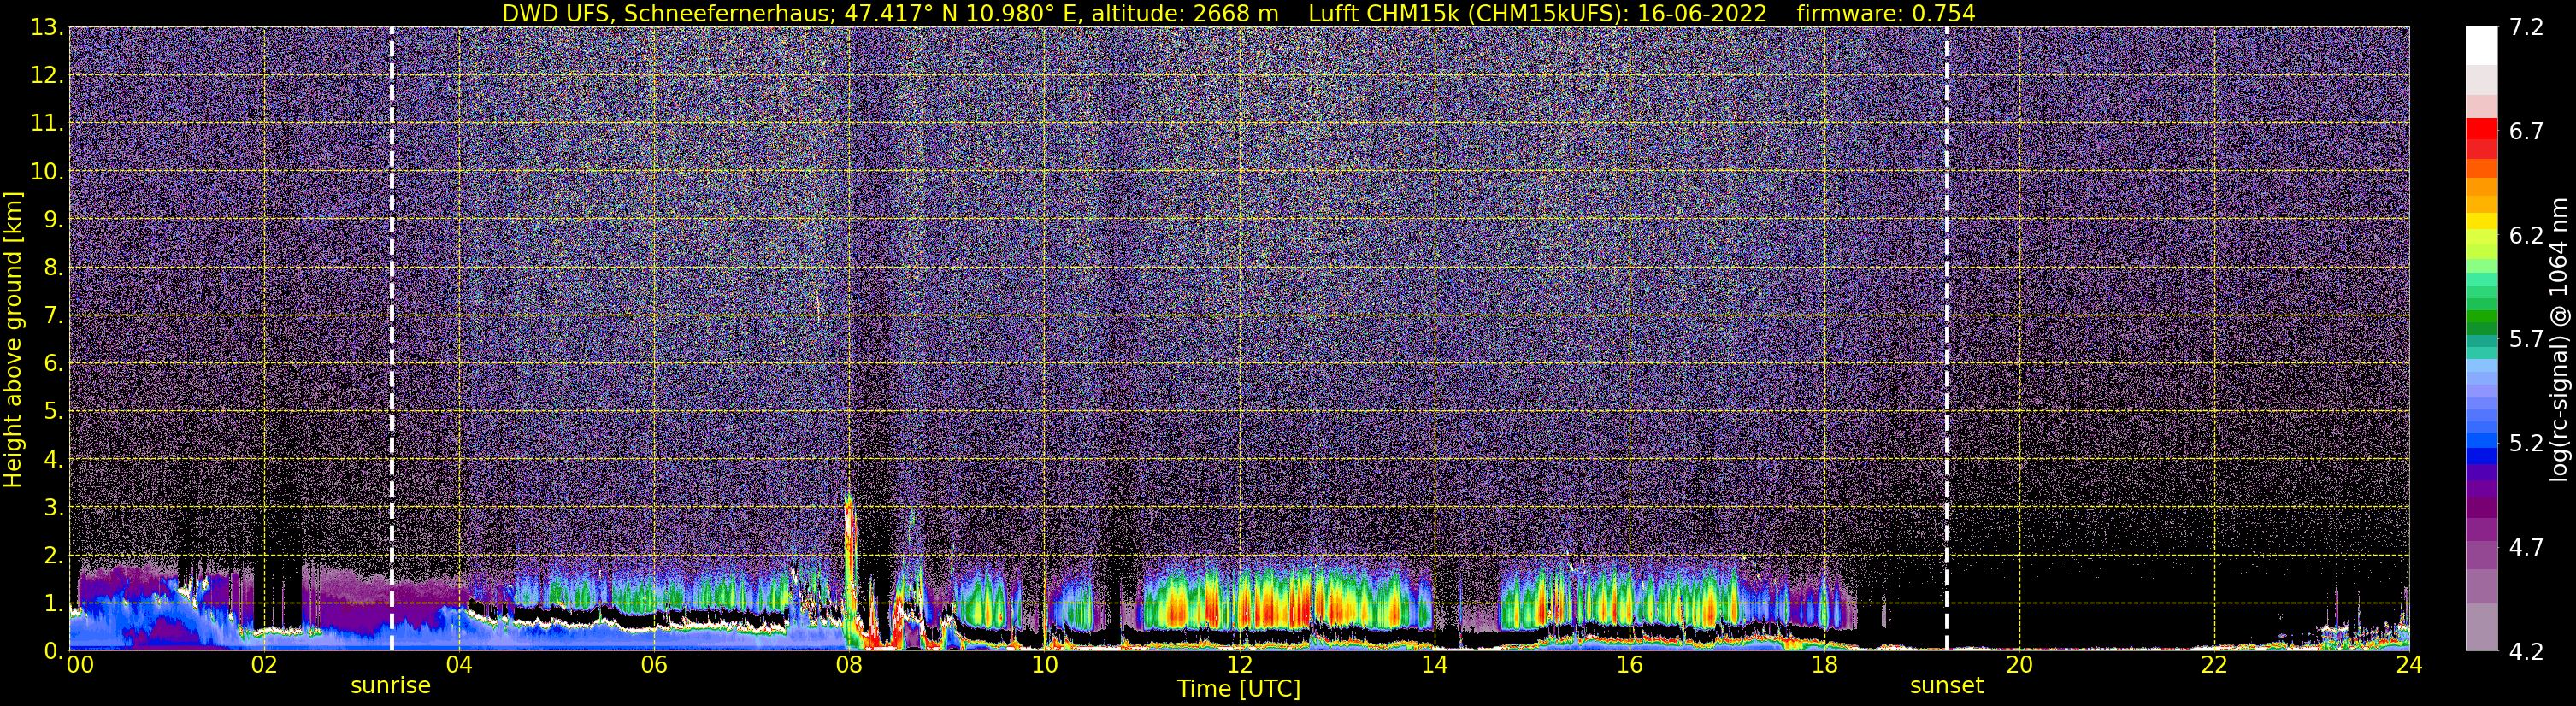Click the '8.' height axis tick label
Viewport: 2576px width, 706px height.
[x=53, y=267]
